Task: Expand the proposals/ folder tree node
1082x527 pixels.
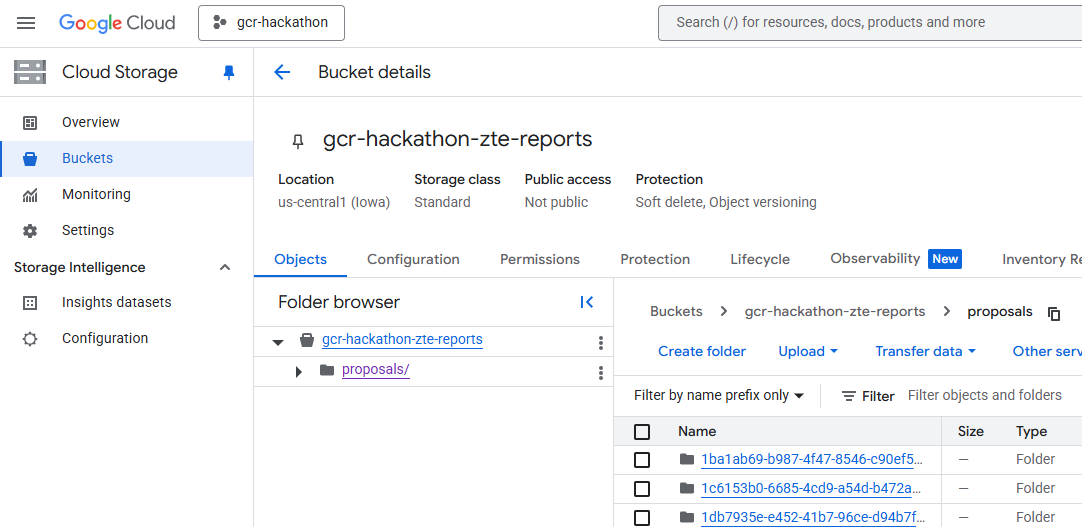Action: 298,371
